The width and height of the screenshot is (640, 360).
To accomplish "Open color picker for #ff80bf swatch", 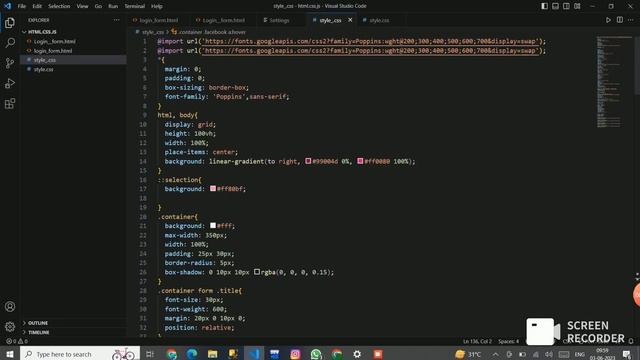I will 213,189.
